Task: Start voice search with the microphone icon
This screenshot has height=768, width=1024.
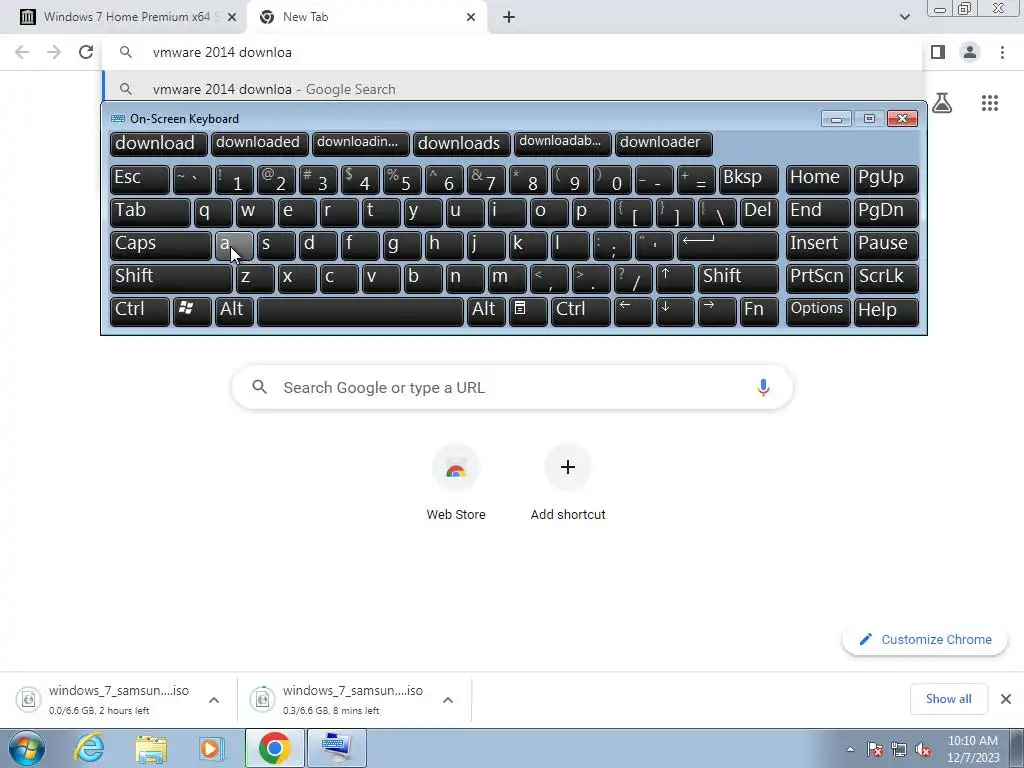Action: (763, 387)
